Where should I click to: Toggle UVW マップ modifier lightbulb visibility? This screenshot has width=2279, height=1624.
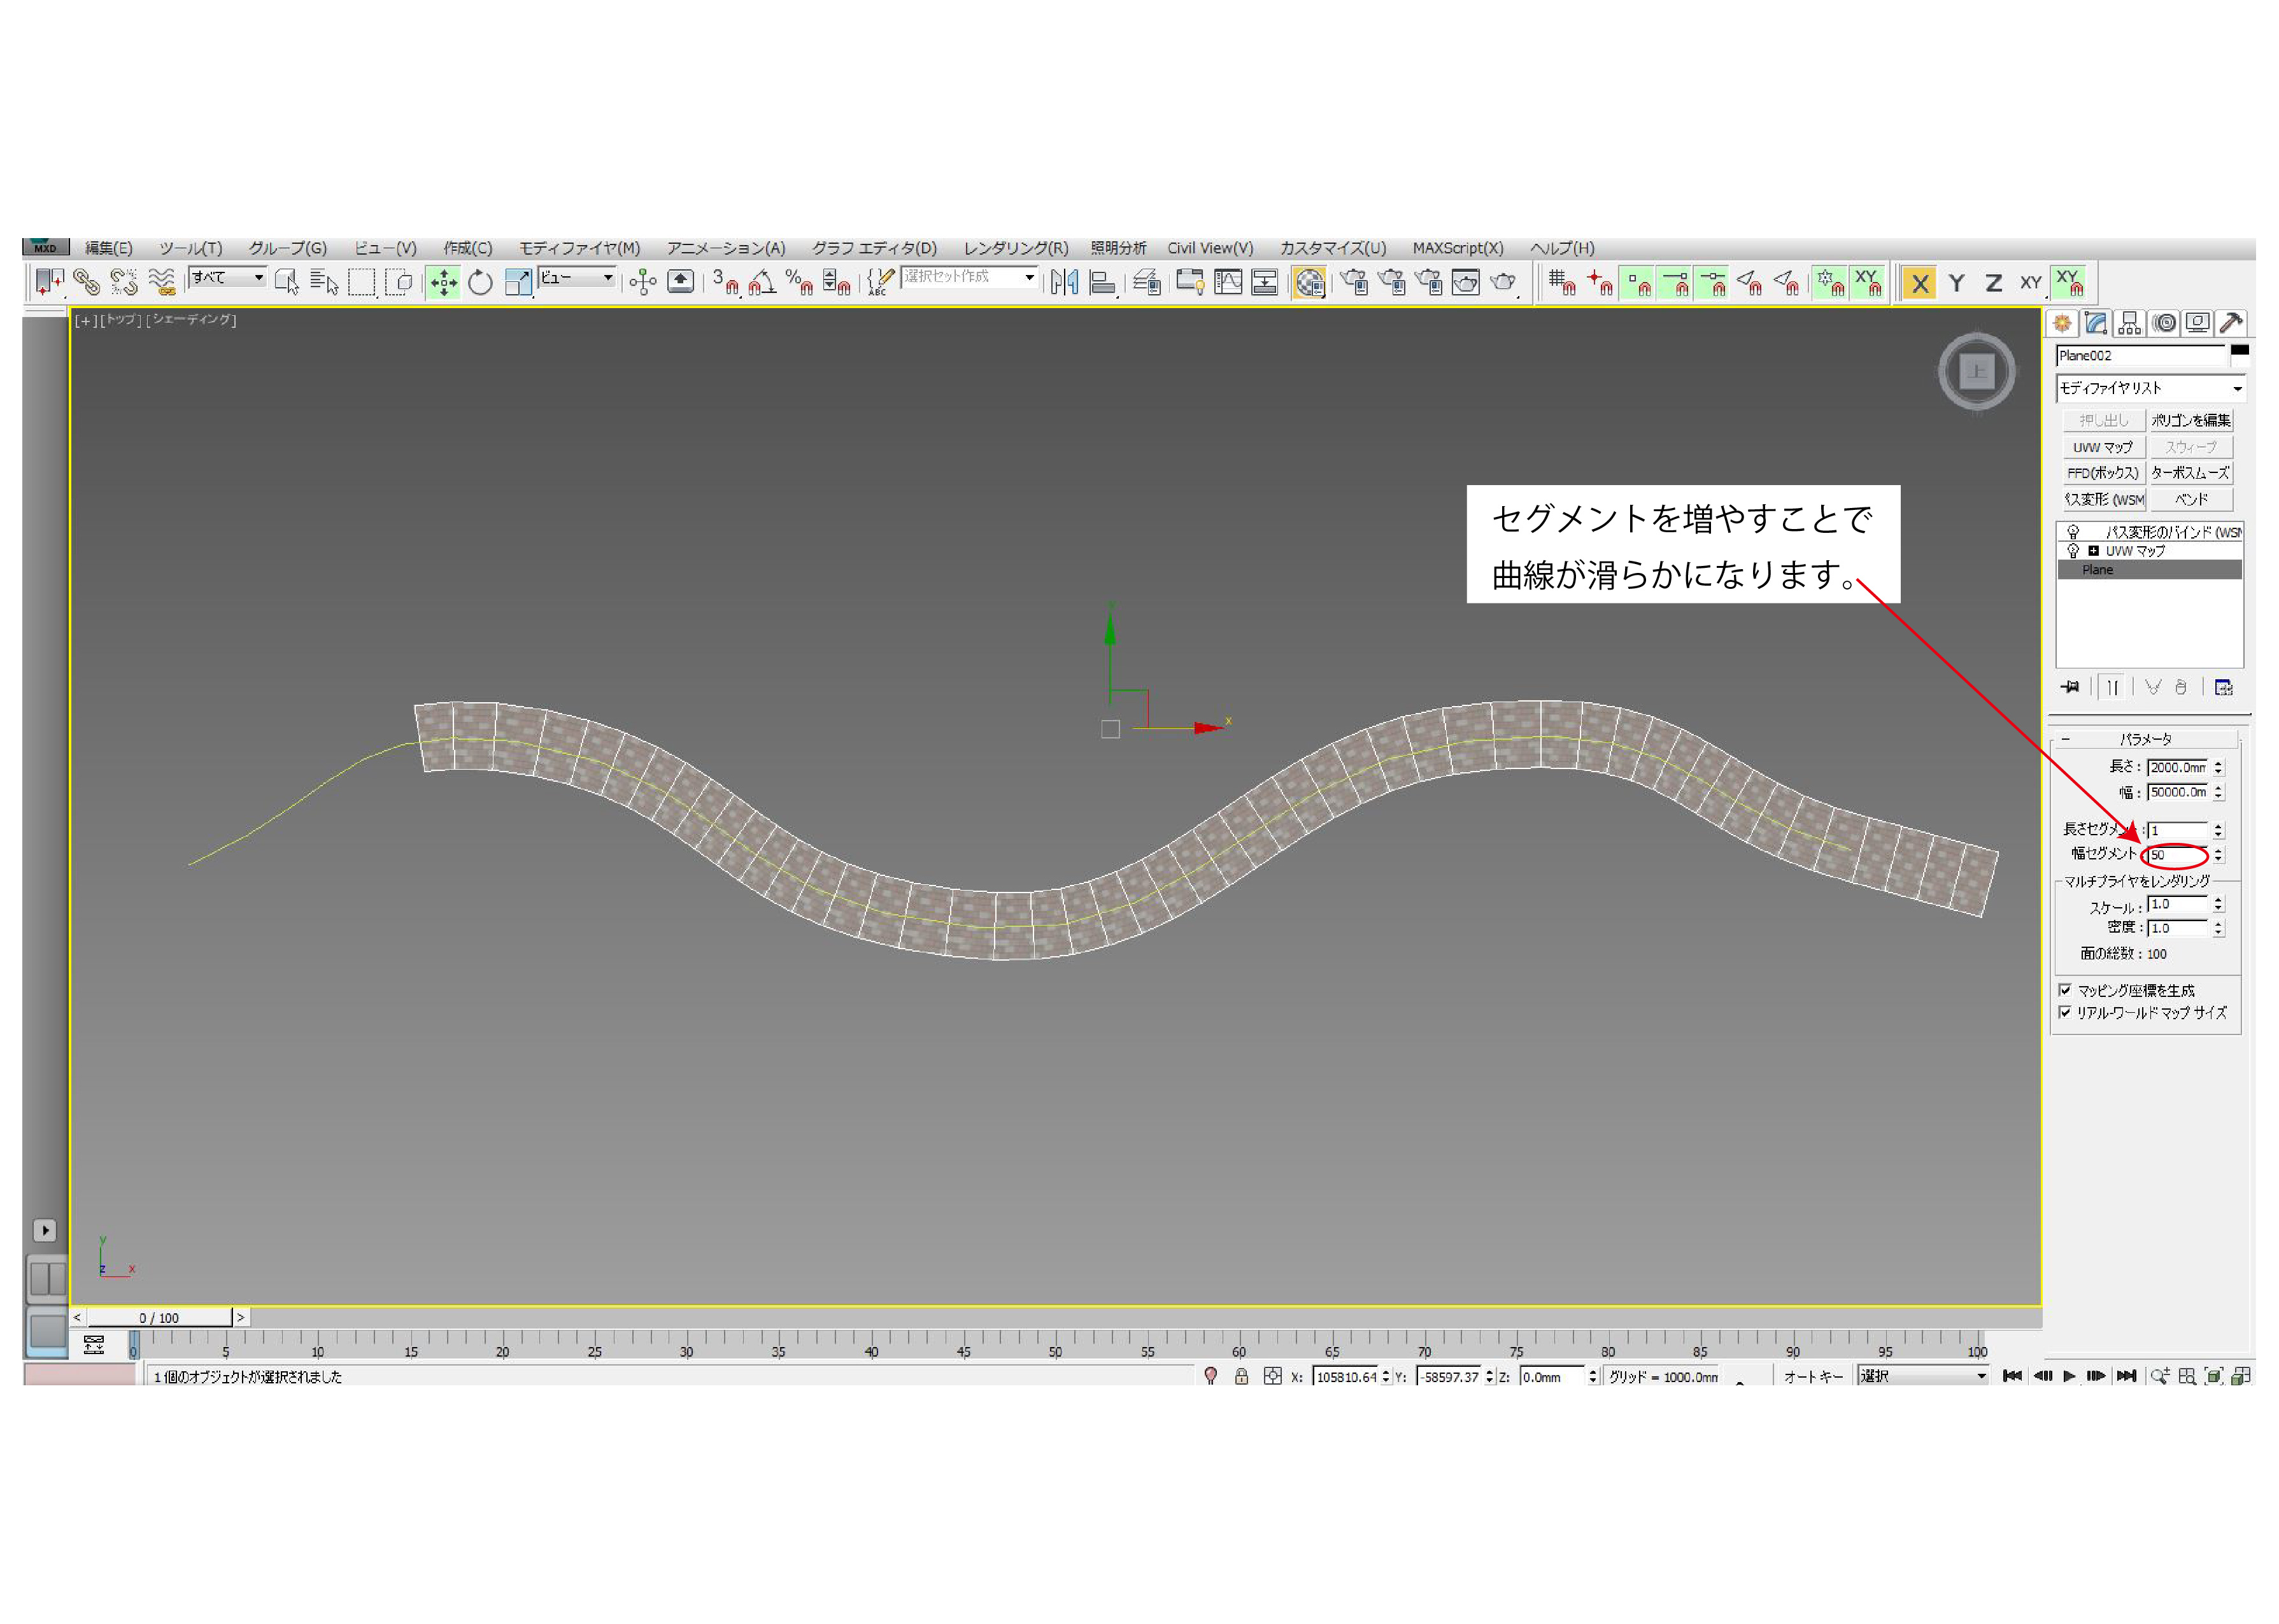(2073, 551)
